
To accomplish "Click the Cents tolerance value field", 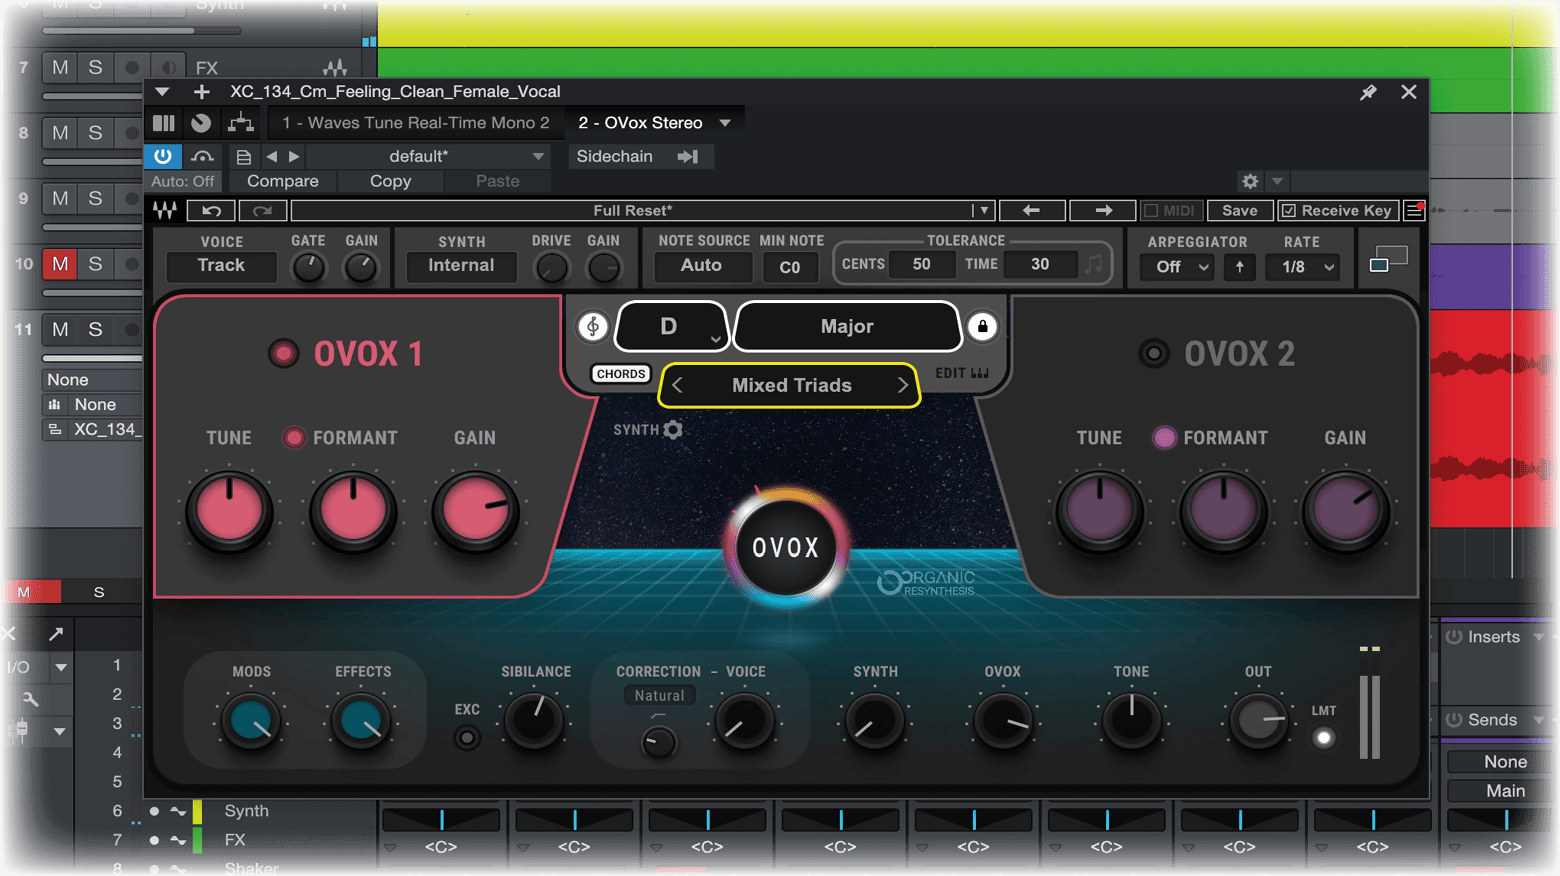I will tap(921, 264).
